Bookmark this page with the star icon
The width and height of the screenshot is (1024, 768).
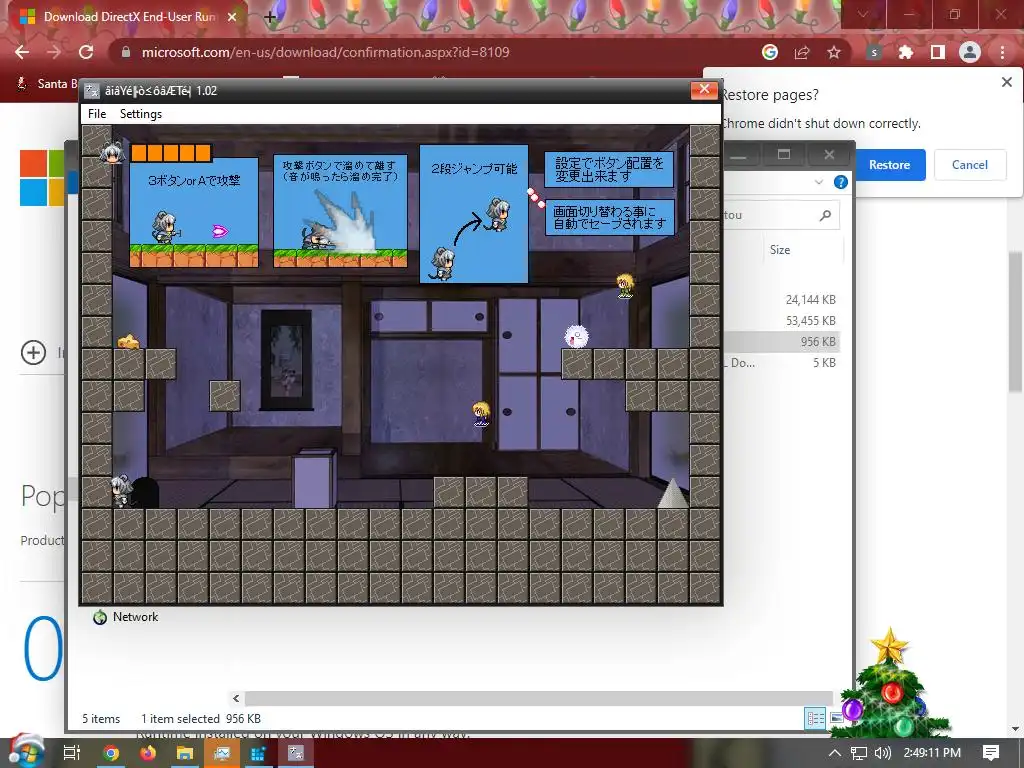click(x=834, y=52)
